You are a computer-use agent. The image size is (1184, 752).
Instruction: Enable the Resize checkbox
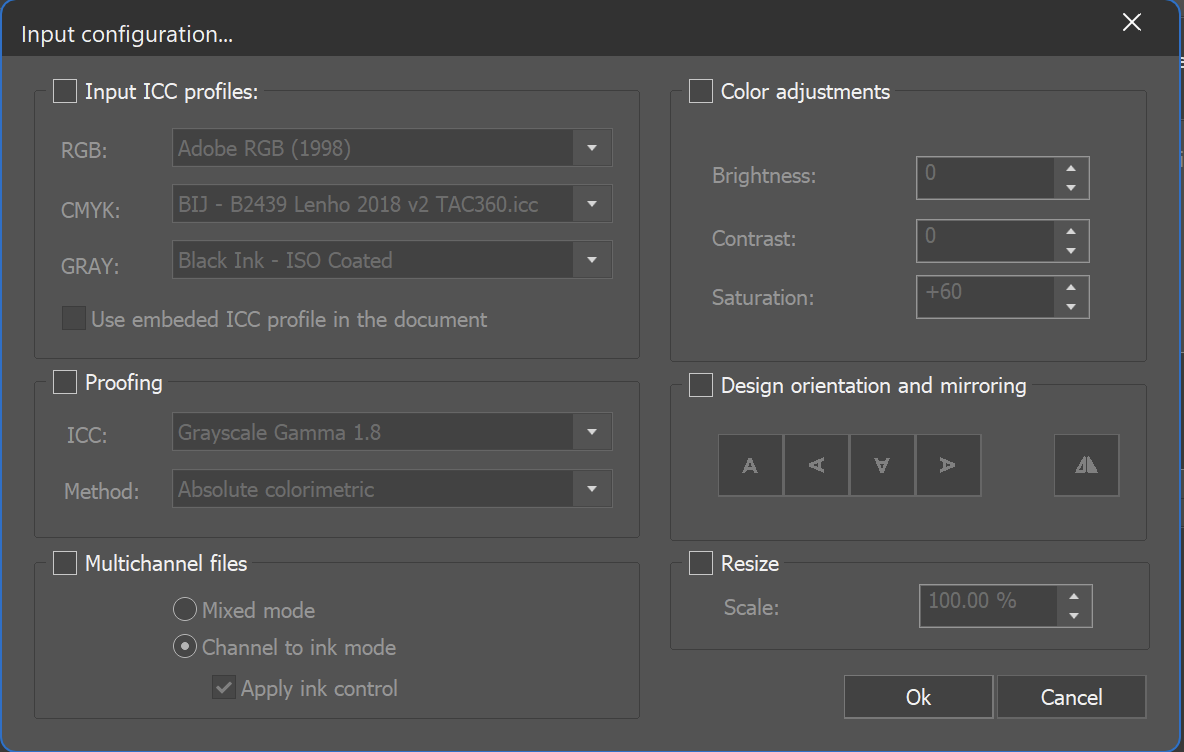pos(701,563)
